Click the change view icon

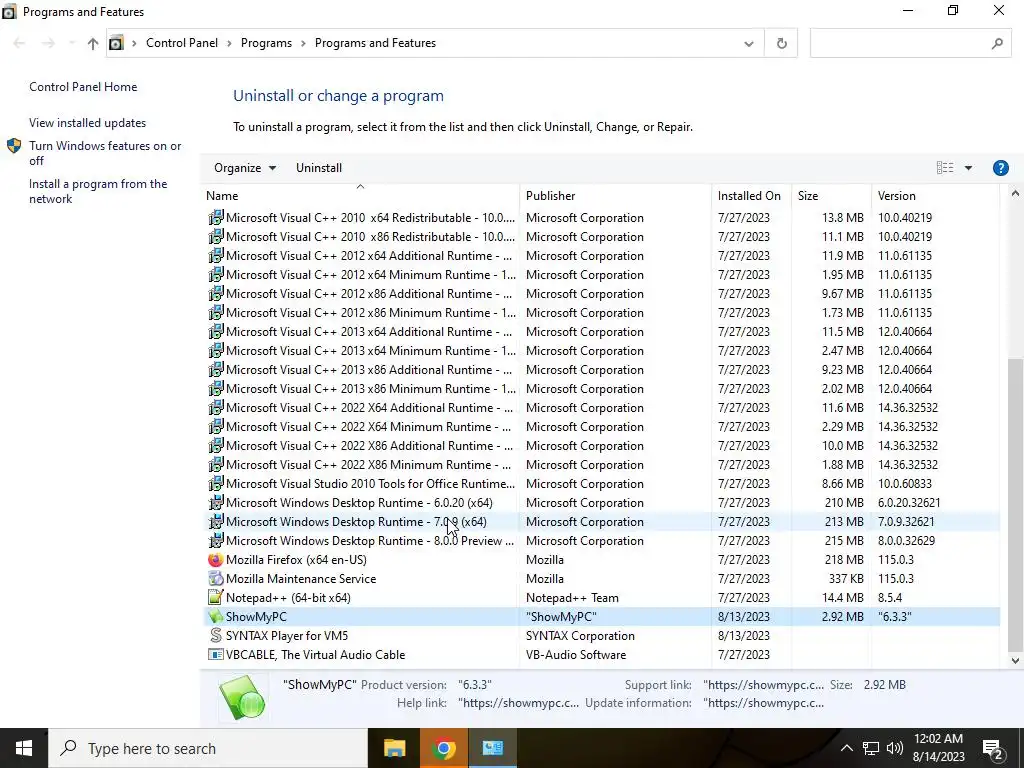tap(945, 168)
